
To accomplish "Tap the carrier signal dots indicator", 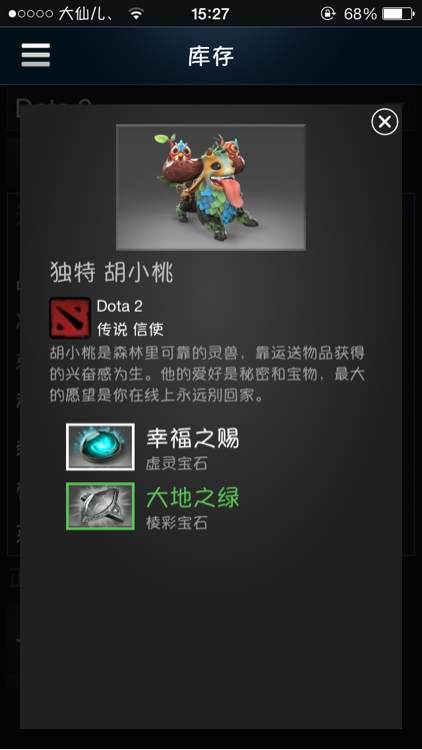I will (31, 14).
